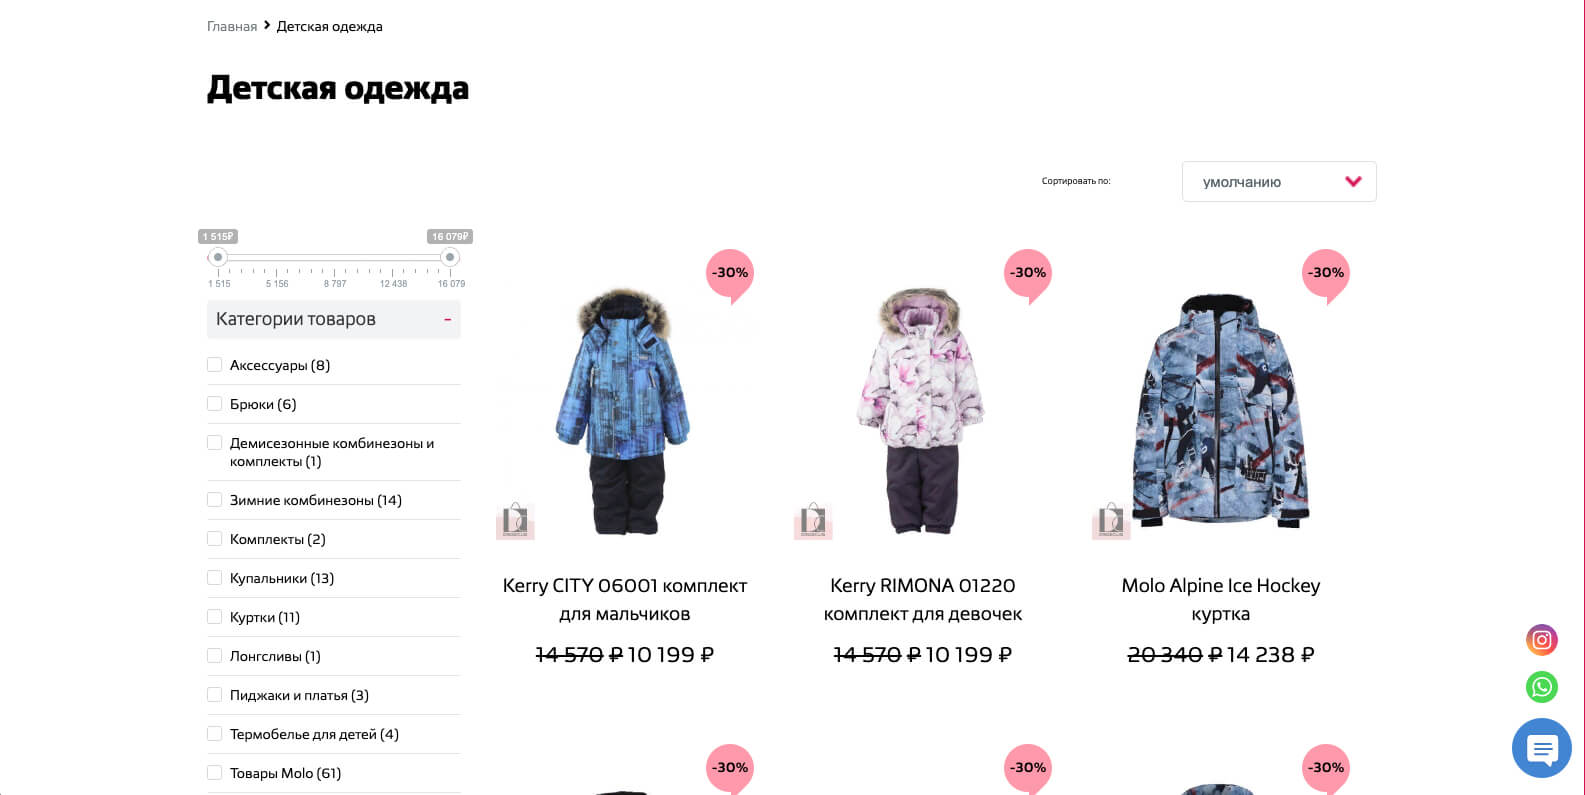Select Детская одежда breadcrumb item

pos(329,26)
